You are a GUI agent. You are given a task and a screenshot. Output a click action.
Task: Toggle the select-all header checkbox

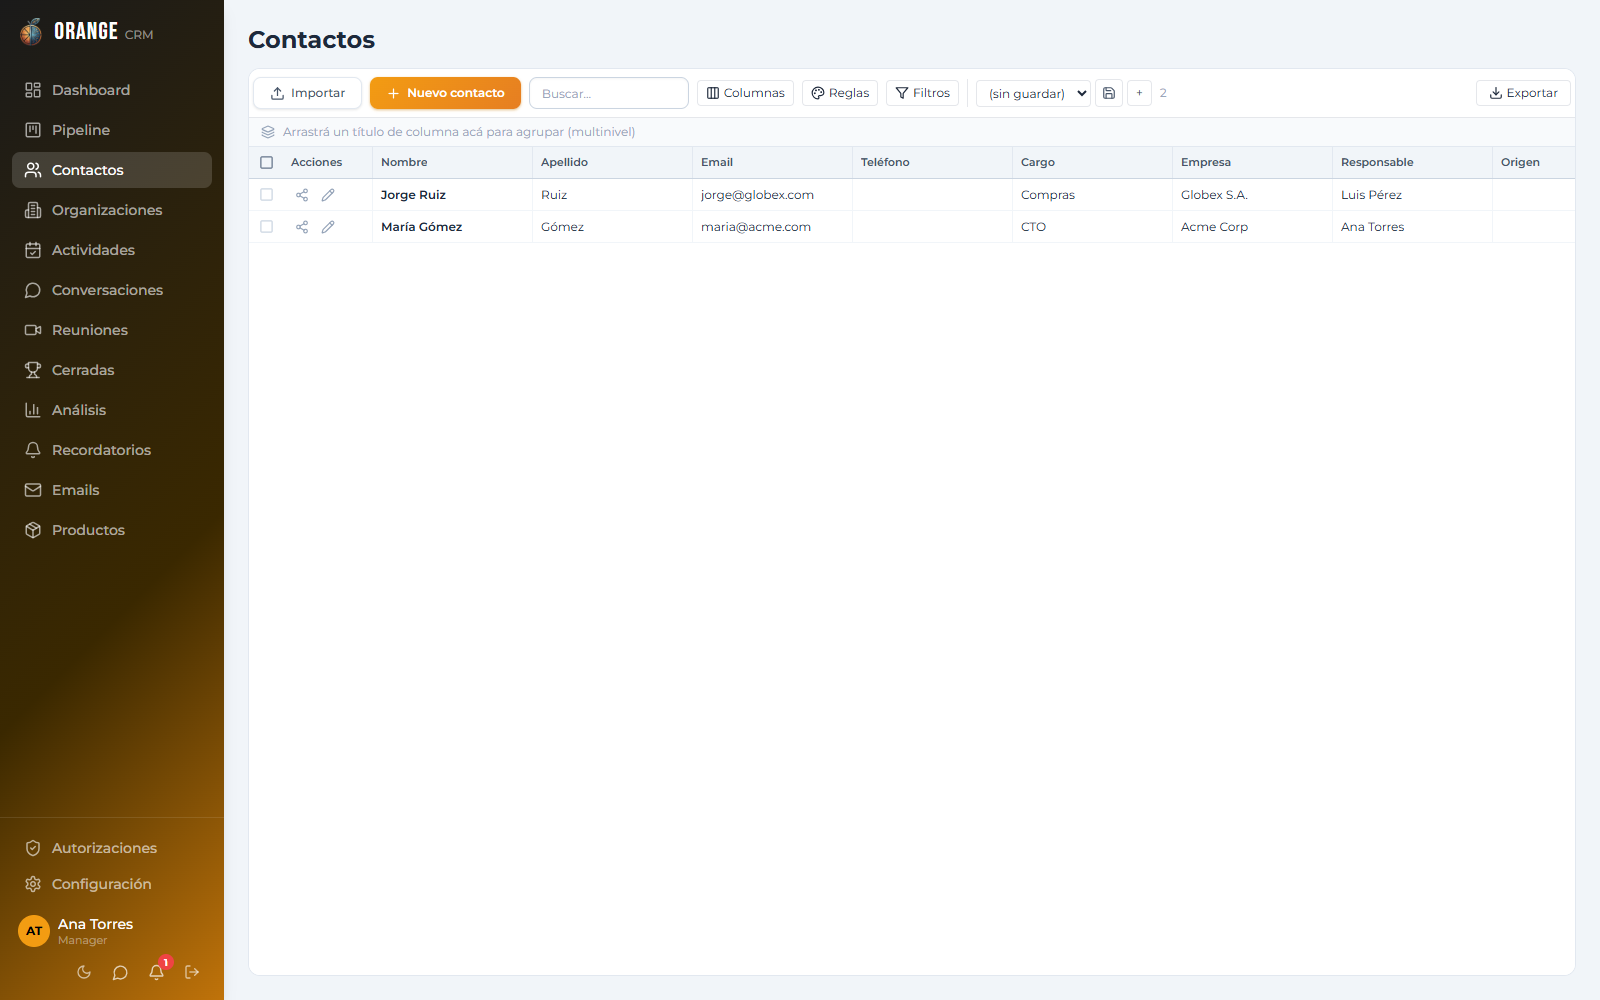(266, 162)
